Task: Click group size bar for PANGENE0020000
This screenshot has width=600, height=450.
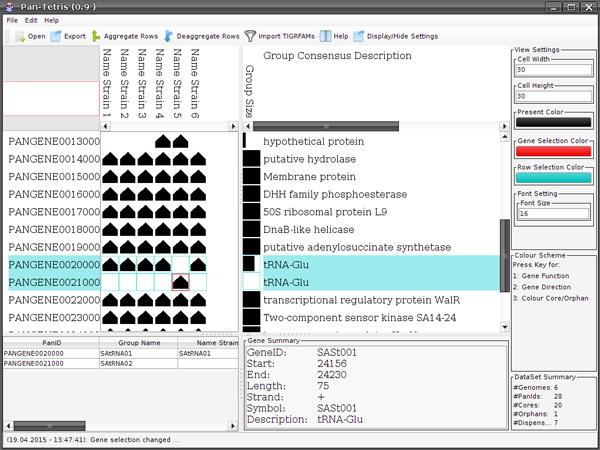Action: pos(249,264)
